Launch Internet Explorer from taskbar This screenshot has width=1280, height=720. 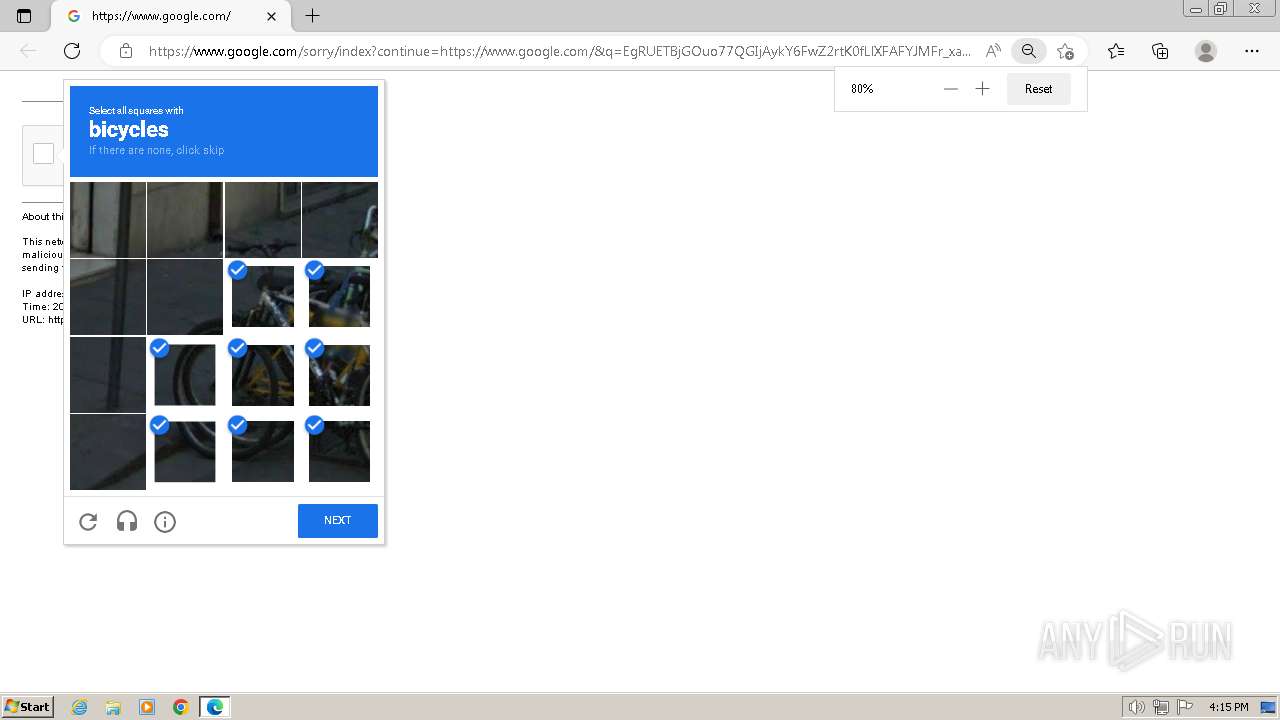coord(80,707)
